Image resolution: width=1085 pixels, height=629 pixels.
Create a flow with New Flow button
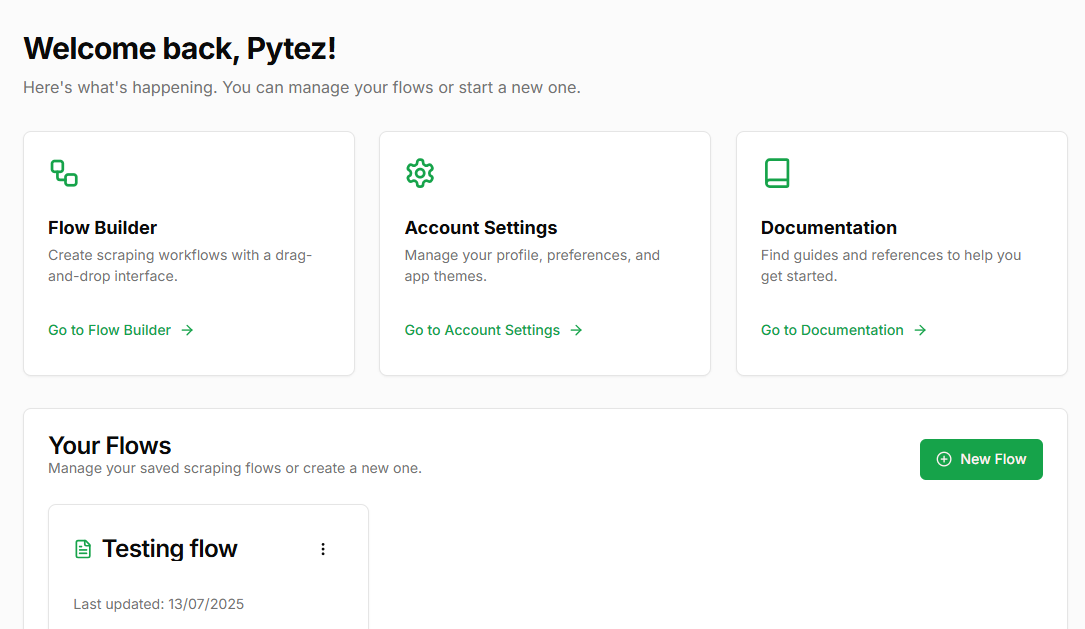click(x=981, y=459)
